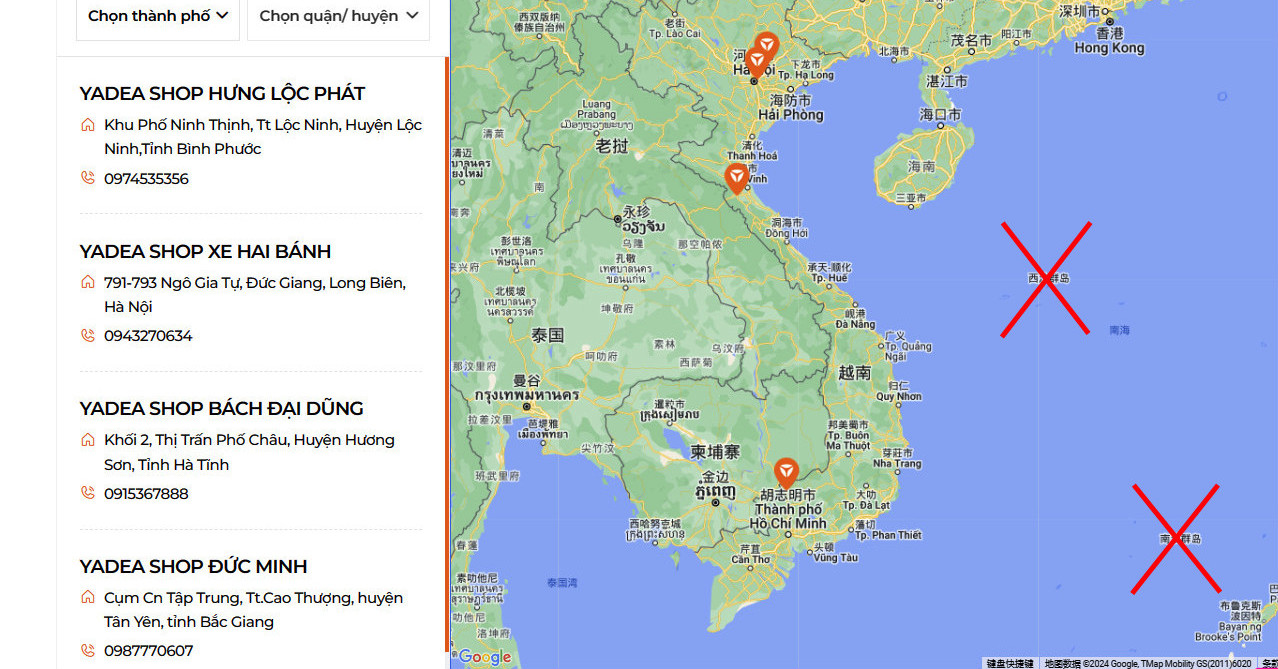Click the phone icon beside 0915367888
Image resolution: width=1278 pixels, height=669 pixels.
tap(88, 493)
